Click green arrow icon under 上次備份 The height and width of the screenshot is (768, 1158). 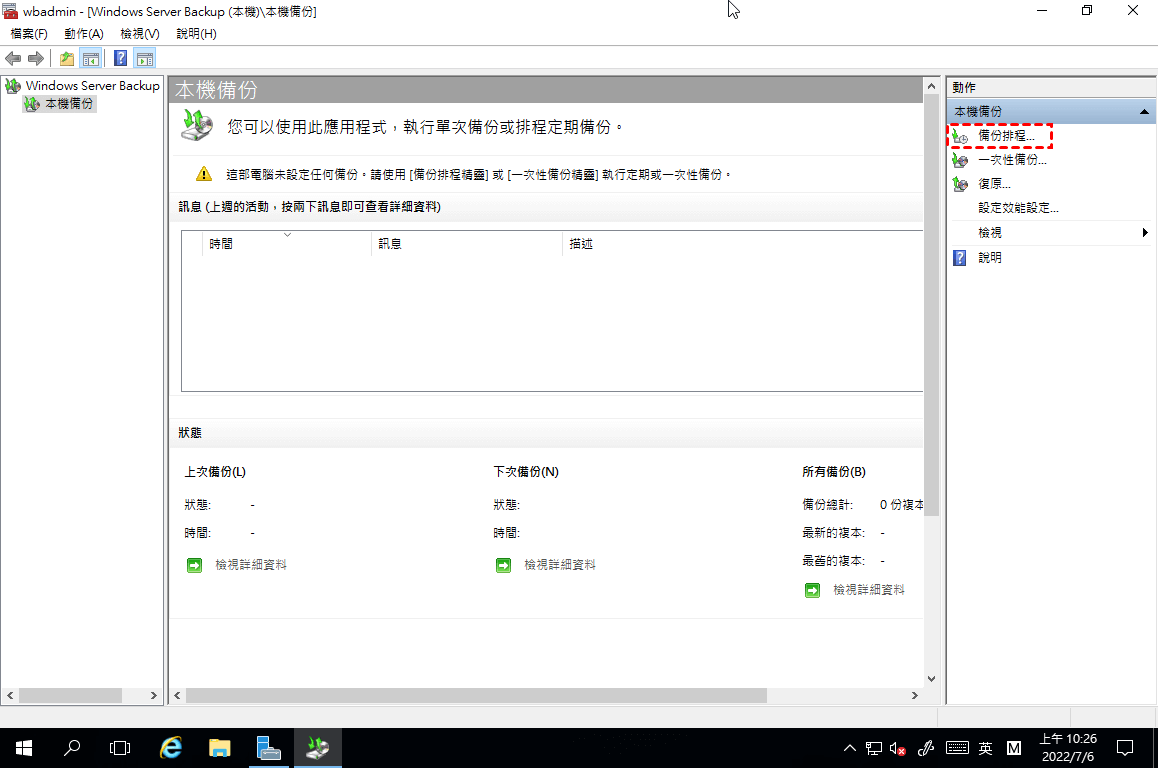pyautogui.click(x=194, y=566)
